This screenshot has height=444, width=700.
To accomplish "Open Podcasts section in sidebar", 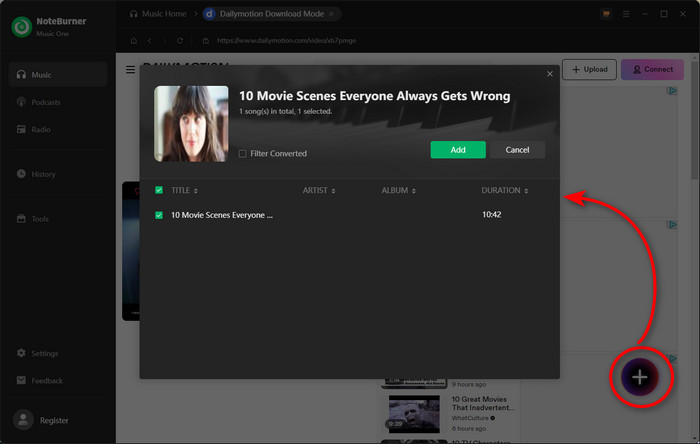I will point(58,102).
